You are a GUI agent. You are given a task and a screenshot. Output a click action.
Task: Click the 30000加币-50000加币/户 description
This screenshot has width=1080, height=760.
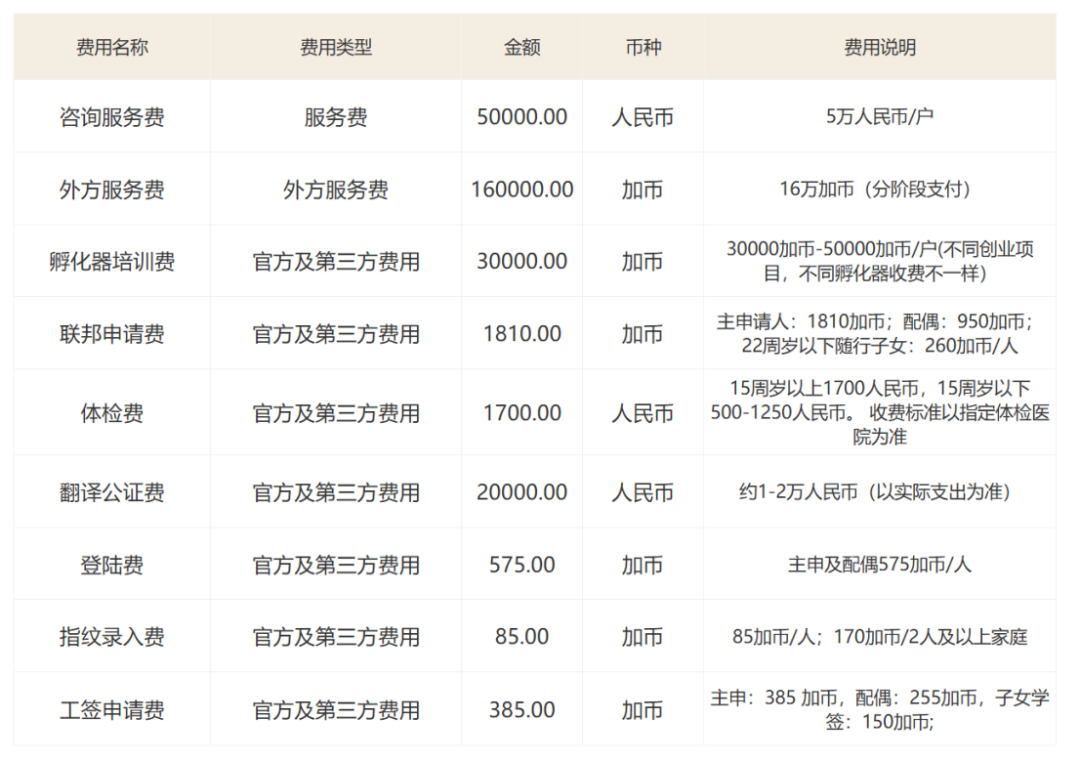click(x=880, y=261)
